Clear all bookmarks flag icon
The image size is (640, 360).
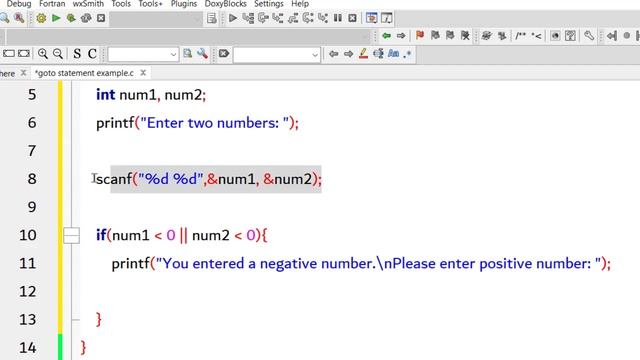(x=465, y=36)
